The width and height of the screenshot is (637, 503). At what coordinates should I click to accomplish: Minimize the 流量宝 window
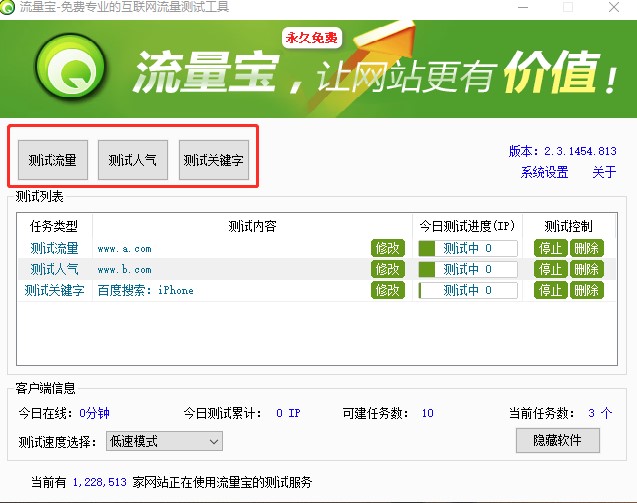[x=523, y=7]
